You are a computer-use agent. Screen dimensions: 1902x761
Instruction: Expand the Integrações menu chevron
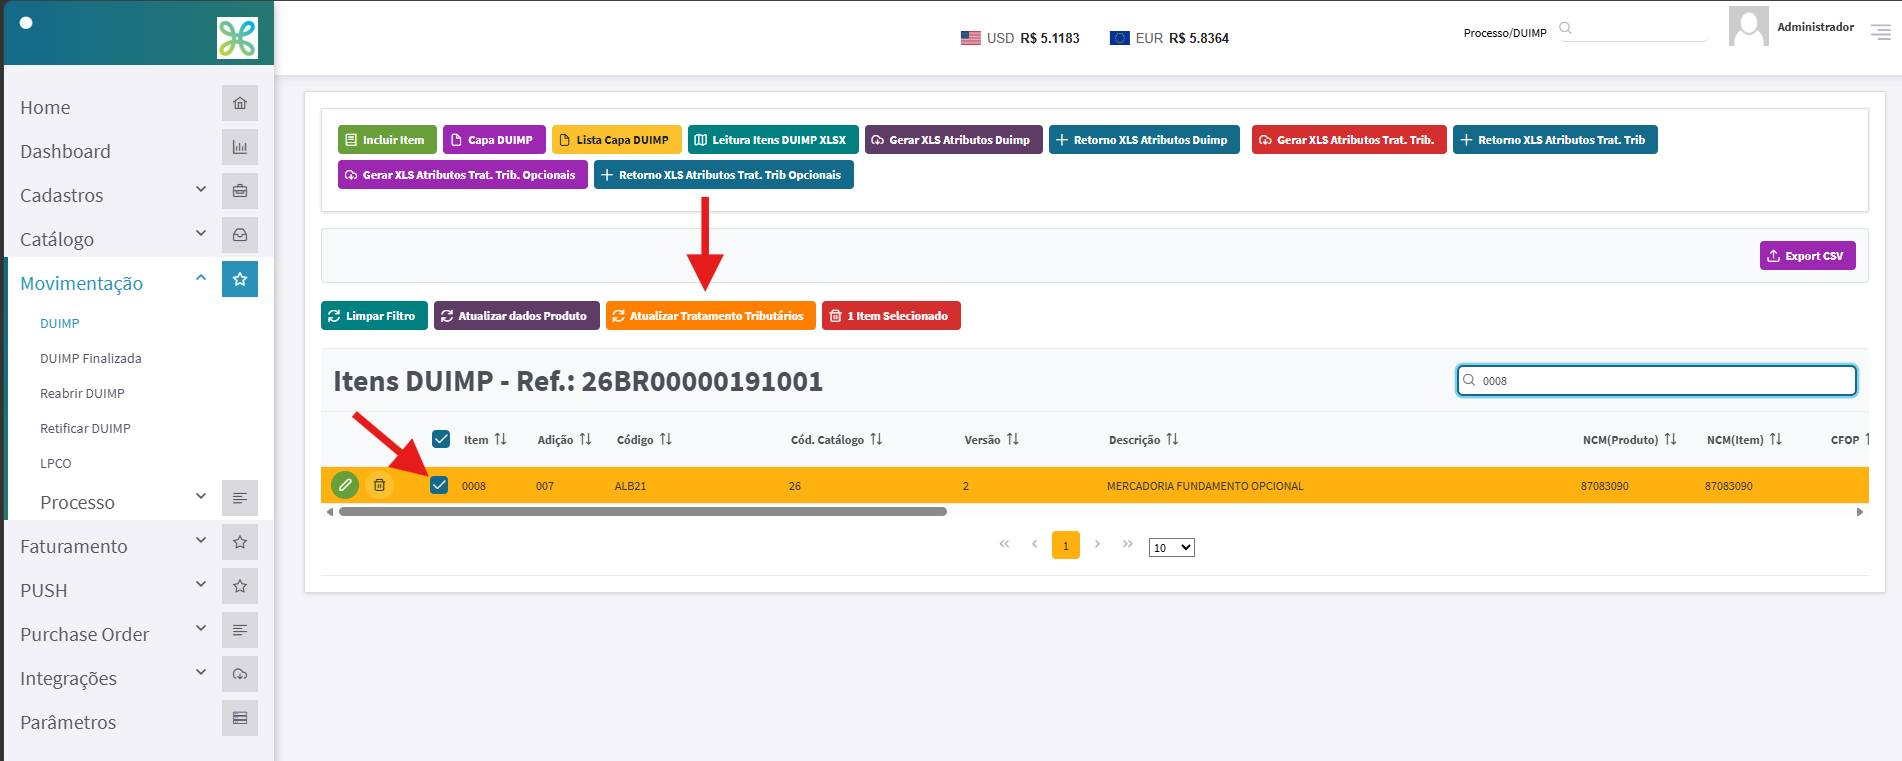(201, 672)
